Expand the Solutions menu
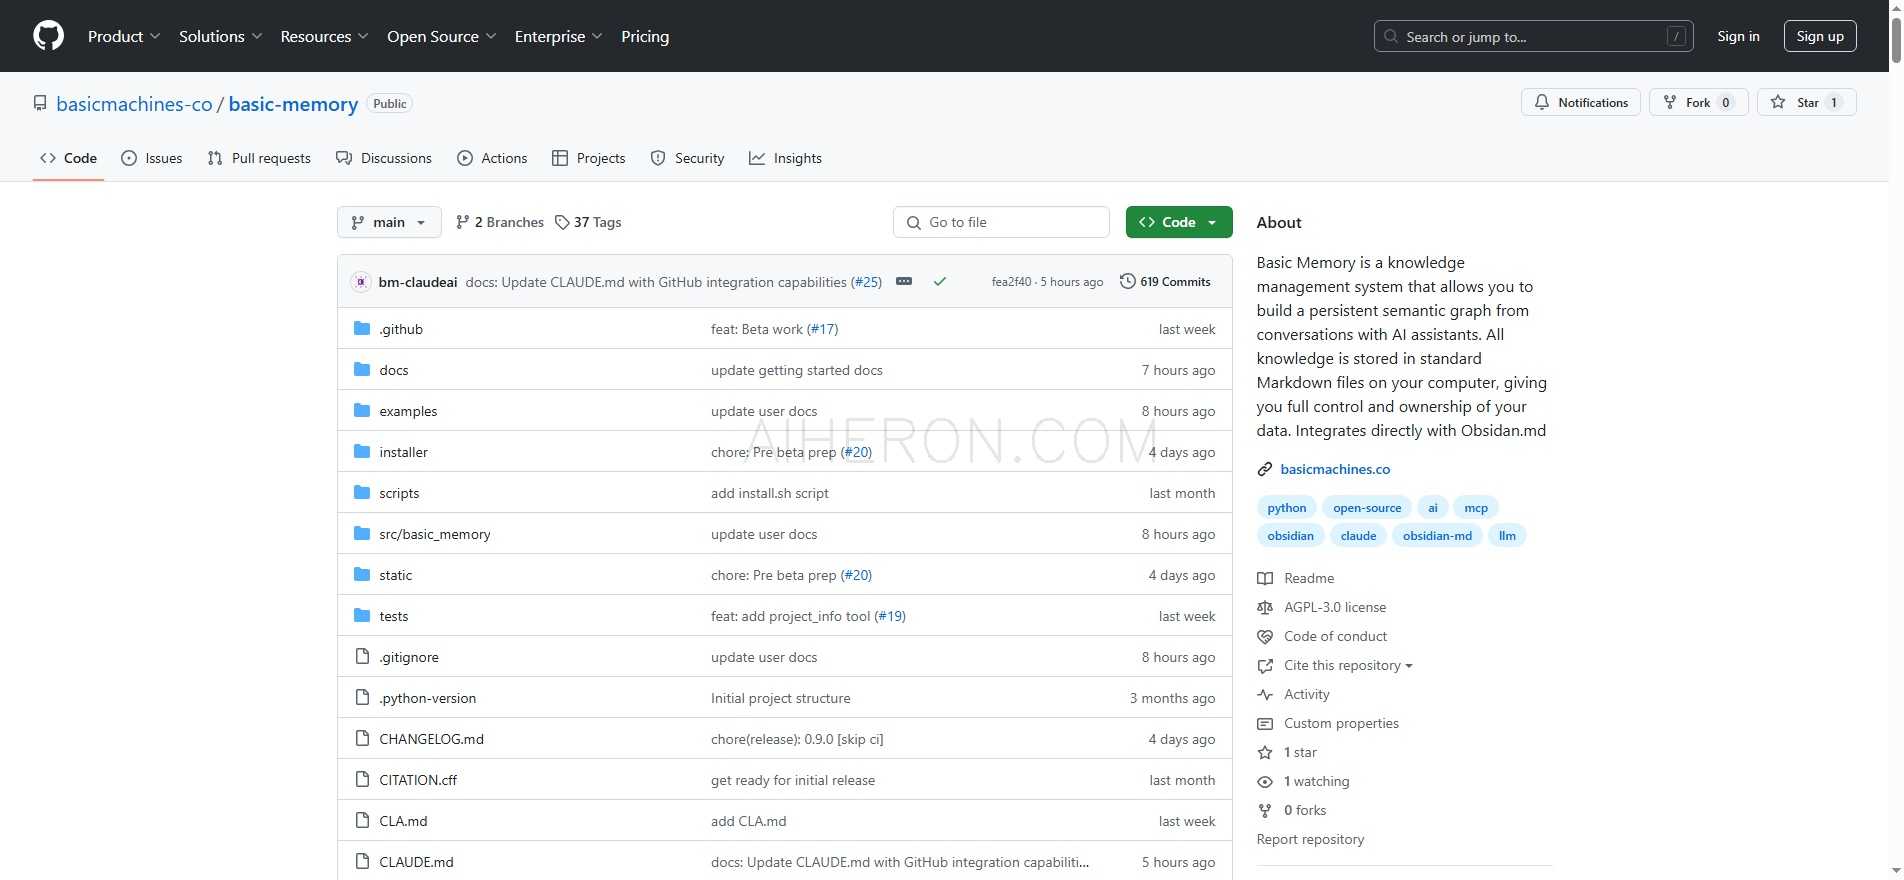 tap(220, 36)
